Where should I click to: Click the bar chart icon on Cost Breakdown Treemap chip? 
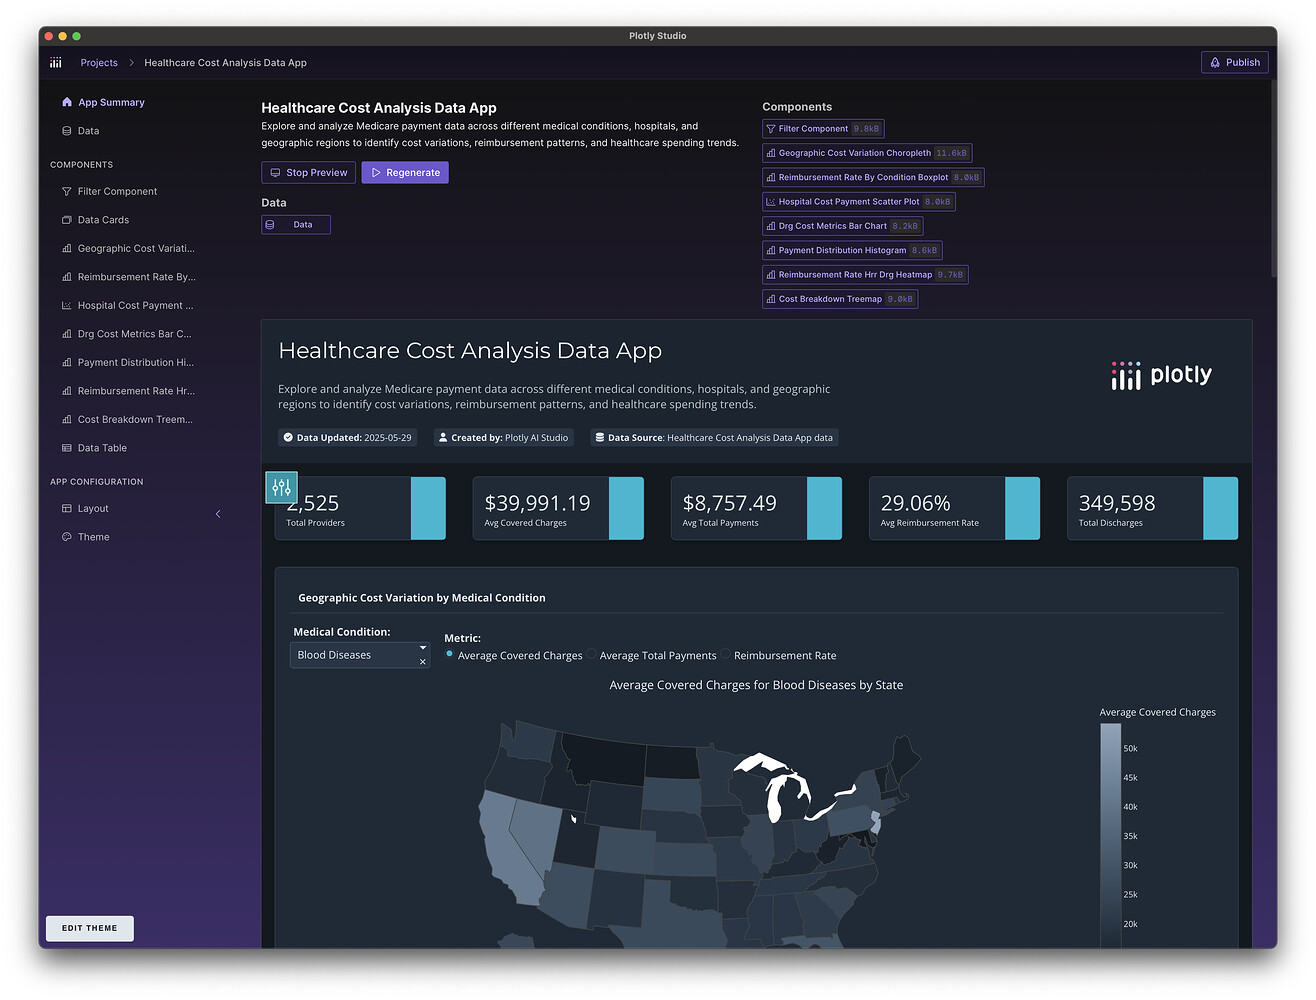tap(771, 298)
